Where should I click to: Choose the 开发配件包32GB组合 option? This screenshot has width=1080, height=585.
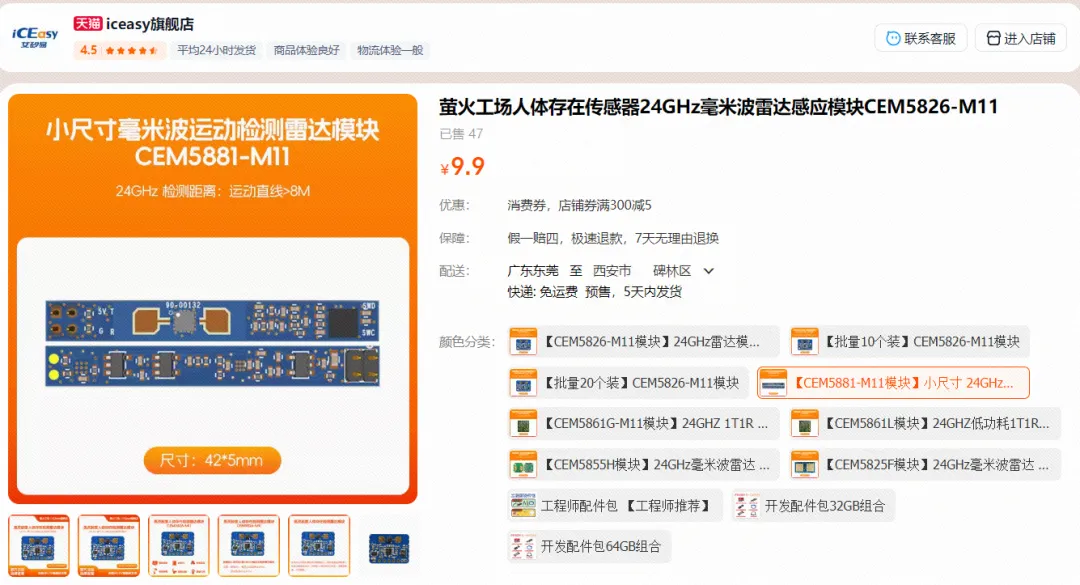[x=813, y=506]
